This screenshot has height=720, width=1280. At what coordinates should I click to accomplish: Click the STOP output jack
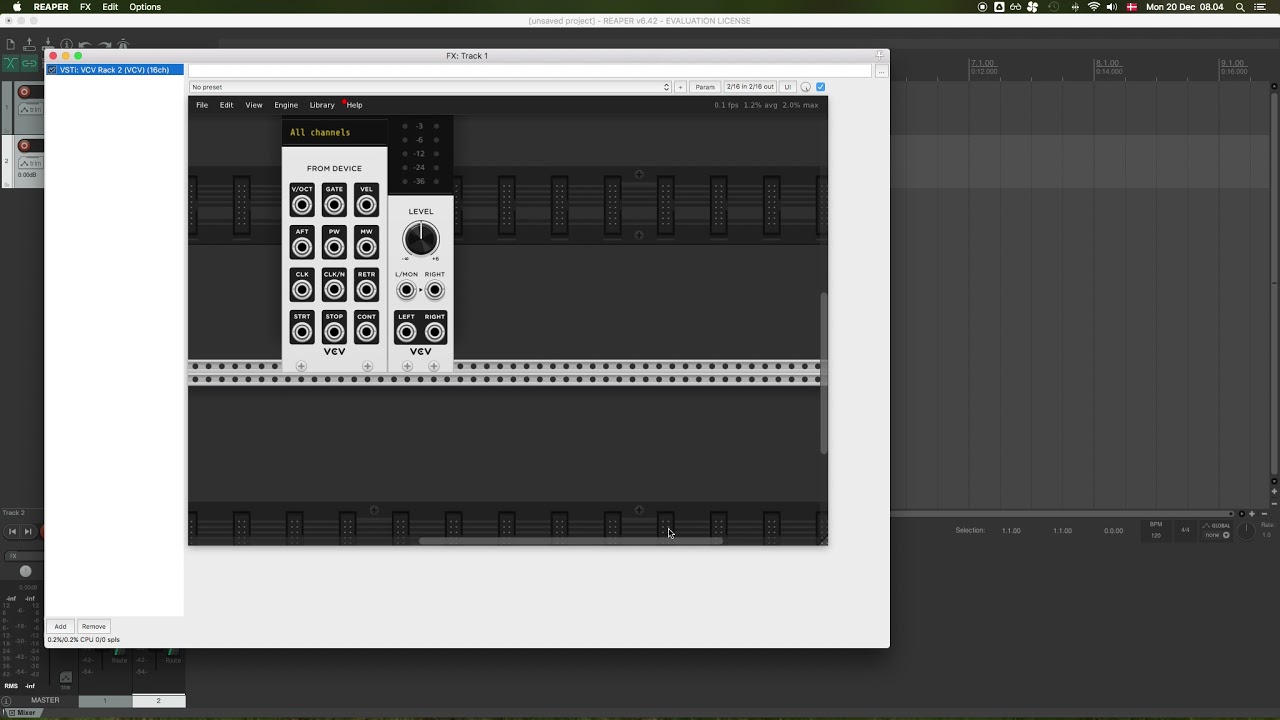pos(334,332)
